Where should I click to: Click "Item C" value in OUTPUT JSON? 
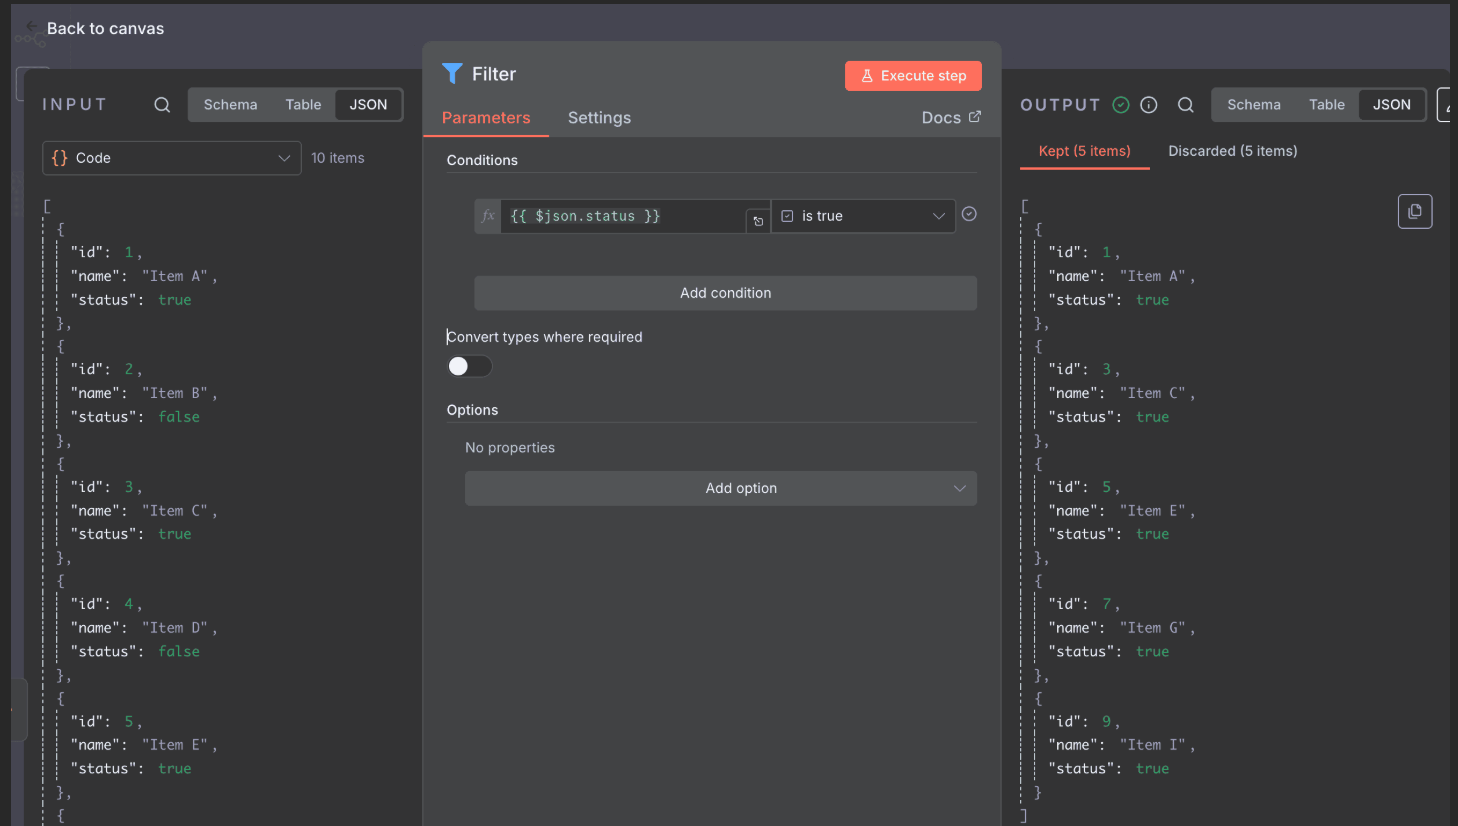click(x=1153, y=393)
